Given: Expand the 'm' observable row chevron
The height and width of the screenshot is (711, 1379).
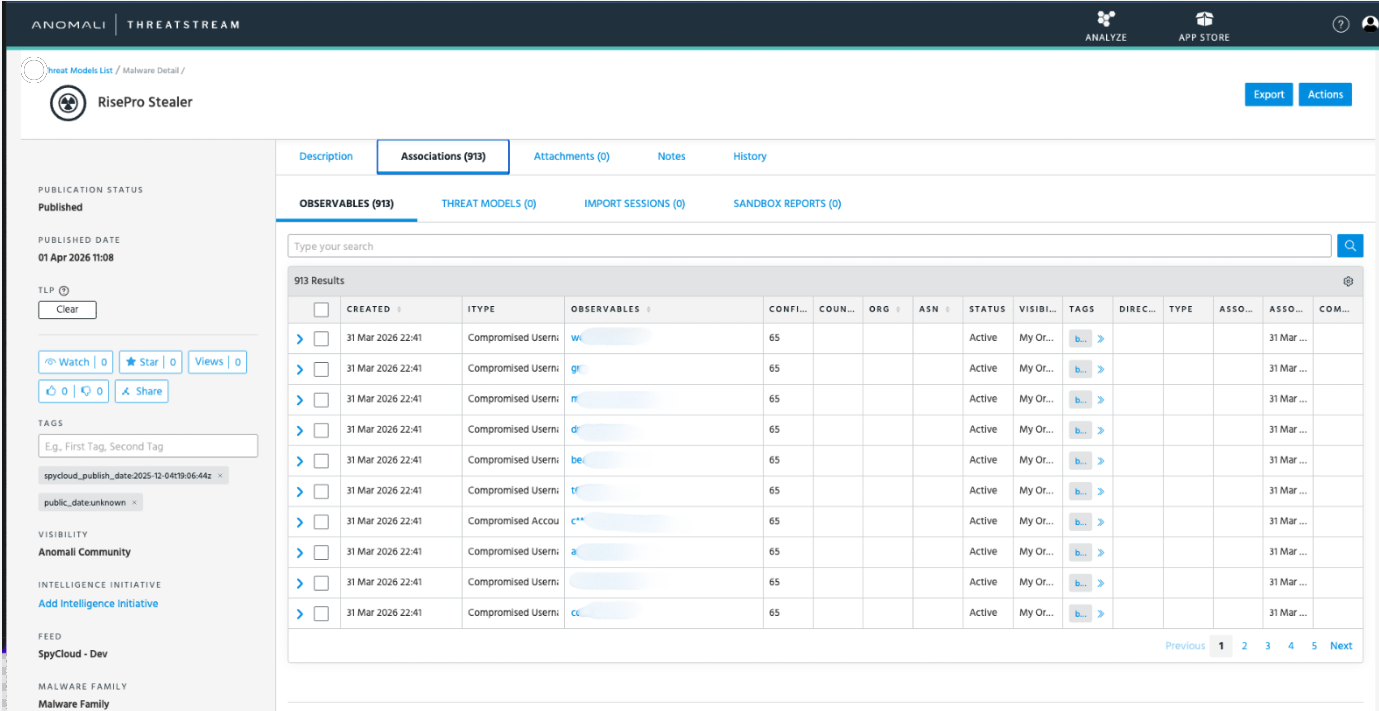Looking at the screenshot, I should (299, 400).
